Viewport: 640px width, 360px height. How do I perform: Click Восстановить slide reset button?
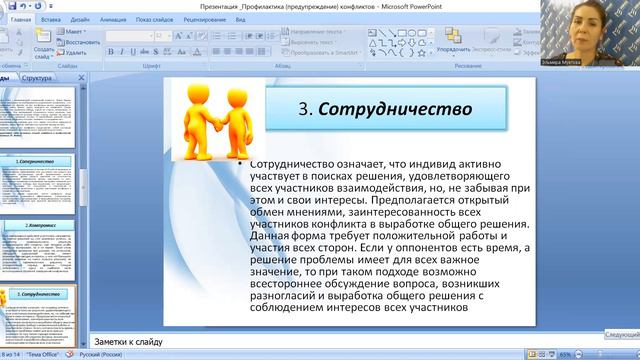tap(78, 42)
